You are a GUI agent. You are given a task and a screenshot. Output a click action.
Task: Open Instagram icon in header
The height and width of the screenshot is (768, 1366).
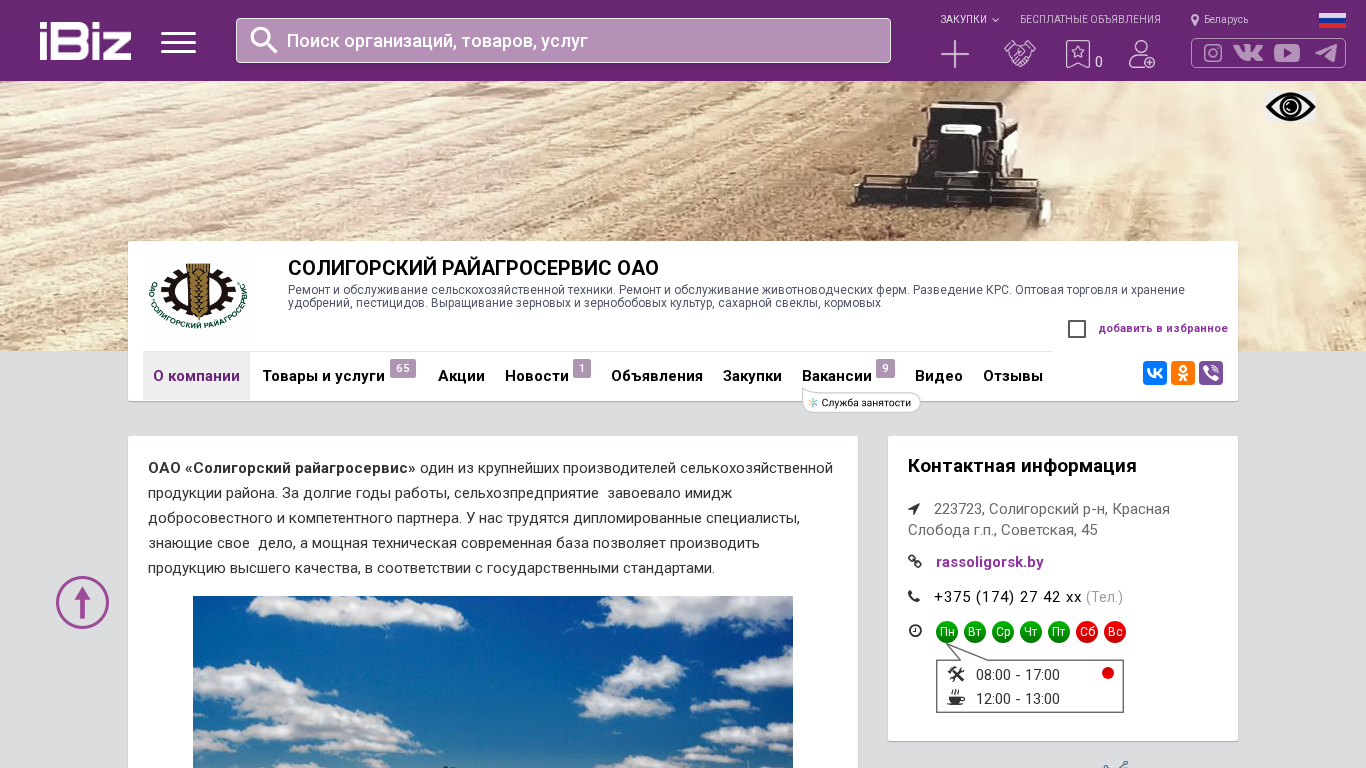click(1213, 53)
